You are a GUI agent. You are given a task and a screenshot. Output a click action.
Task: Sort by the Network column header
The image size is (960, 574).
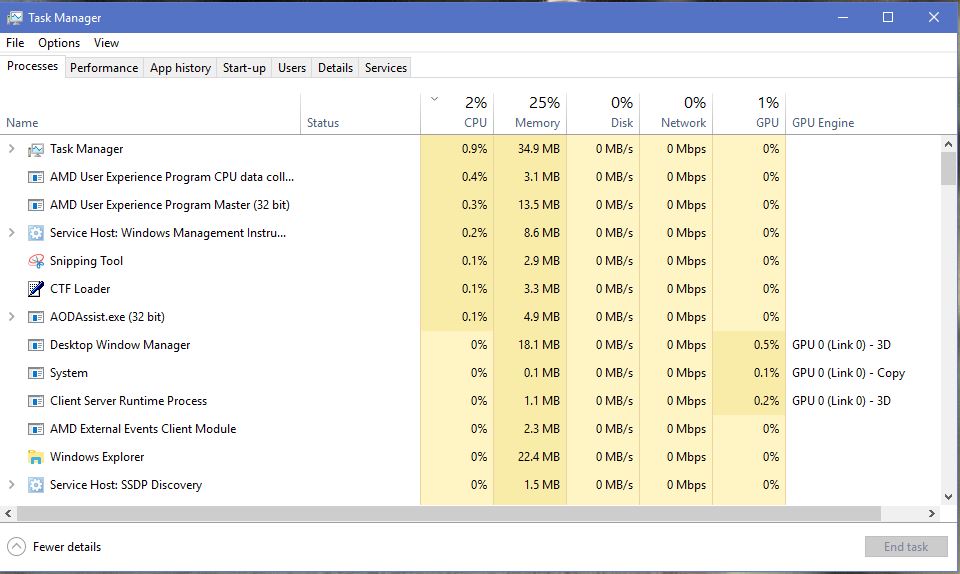[676, 113]
